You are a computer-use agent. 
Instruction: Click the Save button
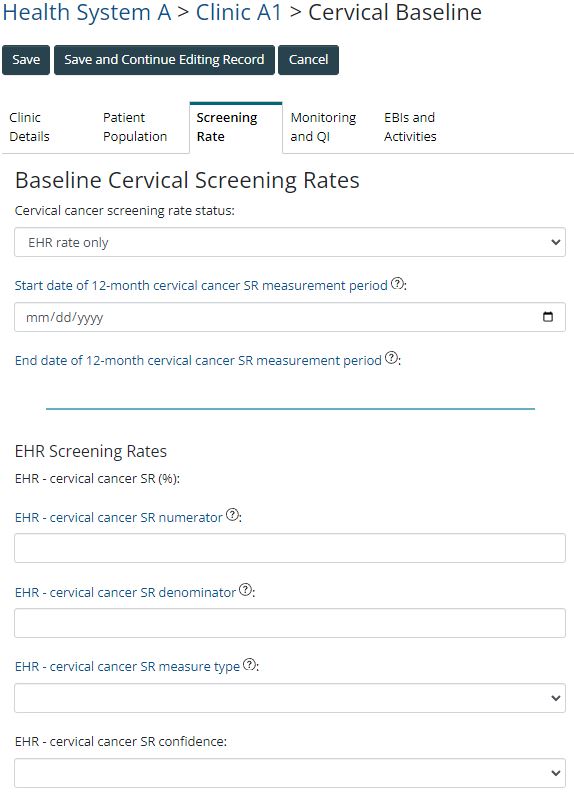[26, 60]
